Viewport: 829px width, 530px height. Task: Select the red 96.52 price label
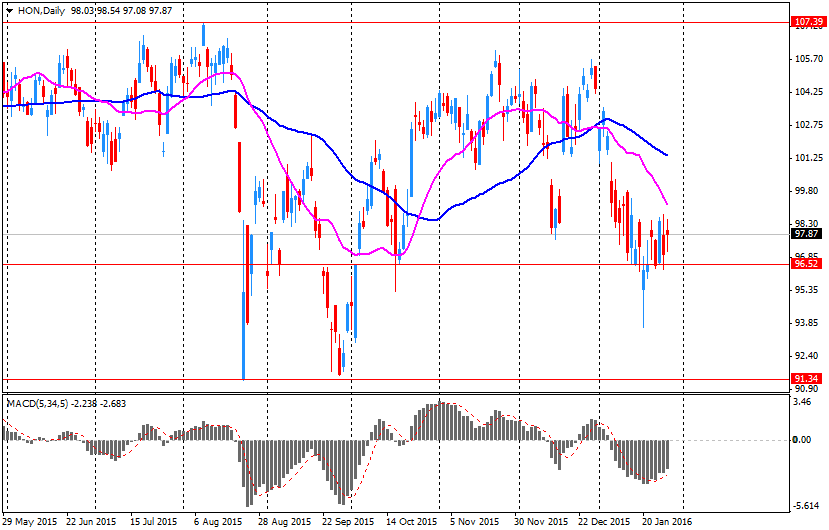coord(806,265)
